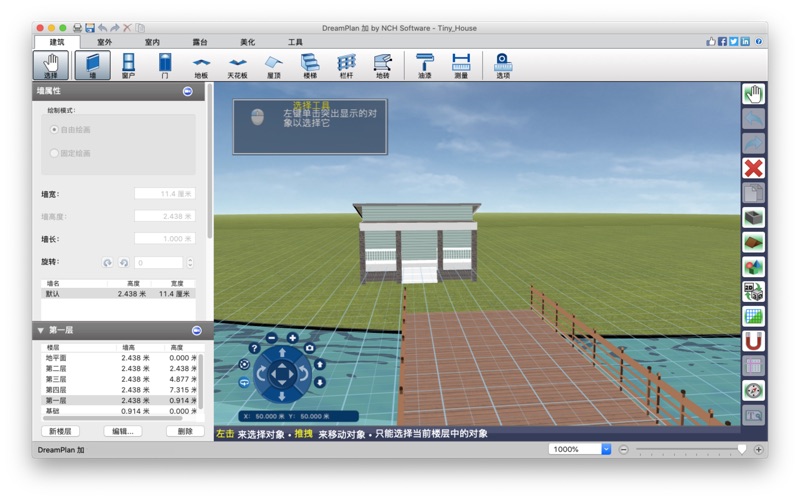Viewport: 800px width, 500px height.
Task: Select 自由绘画 radio button
Action: pos(55,130)
